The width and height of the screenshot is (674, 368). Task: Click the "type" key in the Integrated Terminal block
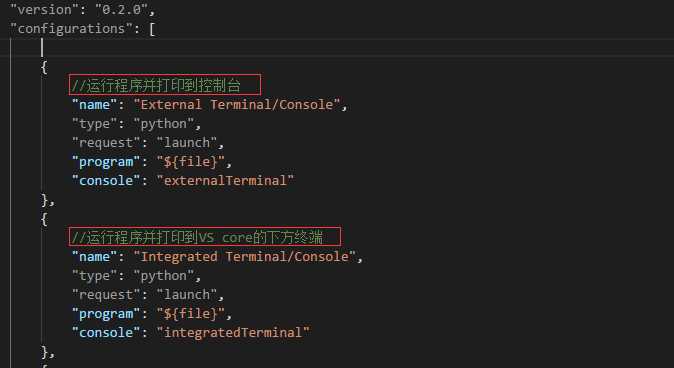pos(94,276)
